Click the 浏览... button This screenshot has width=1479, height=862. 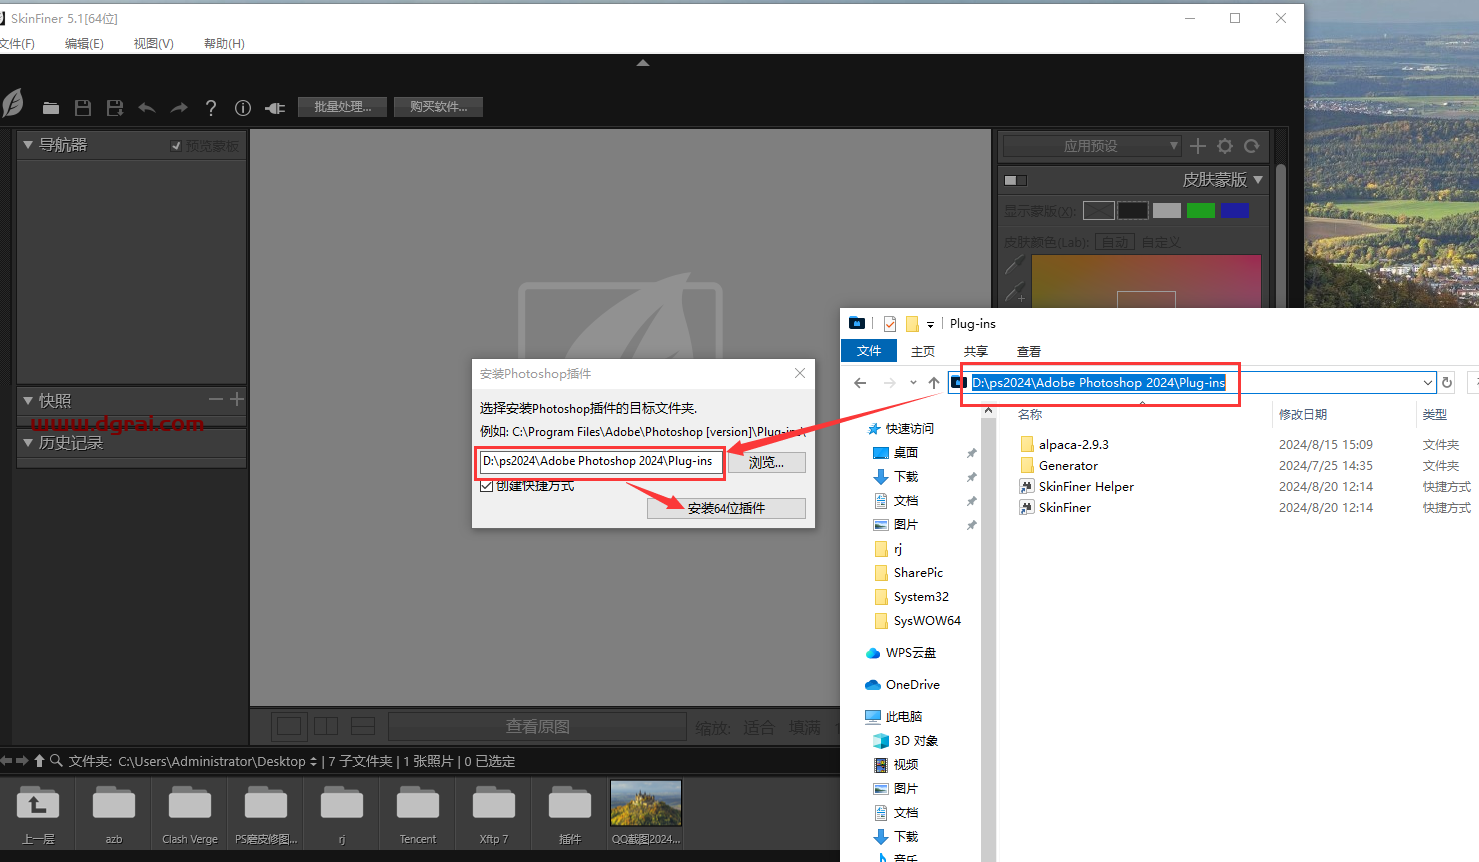(766, 462)
